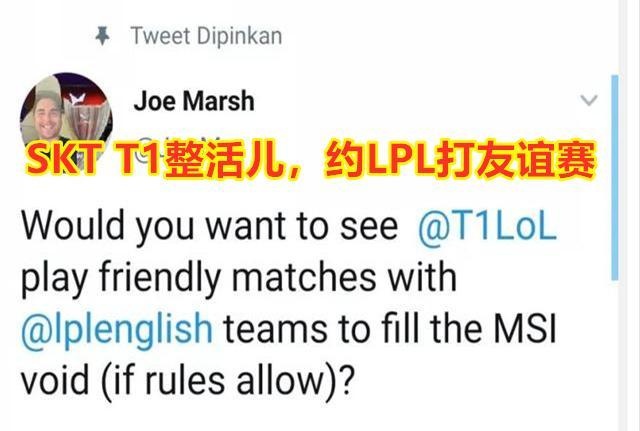The width and height of the screenshot is (640, 431).
Task: Open Joe Marsh's profile avatar
Action: (66, 119)
